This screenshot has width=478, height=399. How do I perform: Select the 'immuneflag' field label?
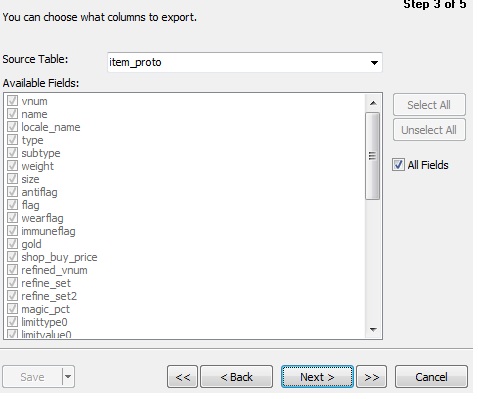tap(48, 231)
